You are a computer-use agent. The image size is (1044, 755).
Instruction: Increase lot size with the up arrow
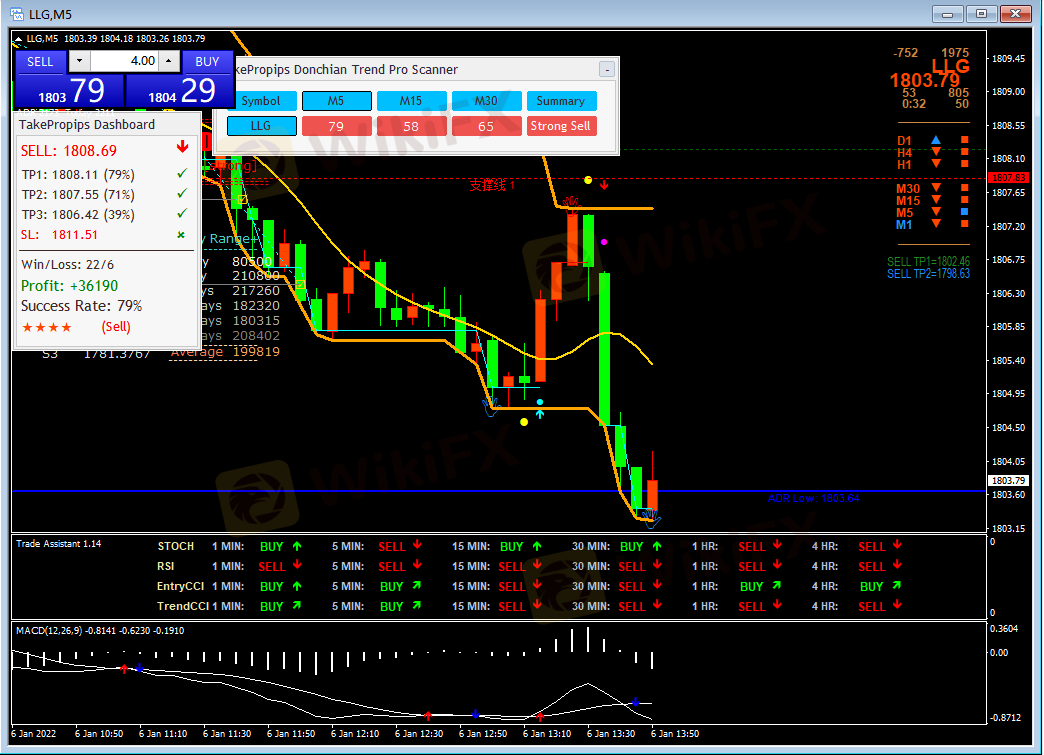coord(169,61)
